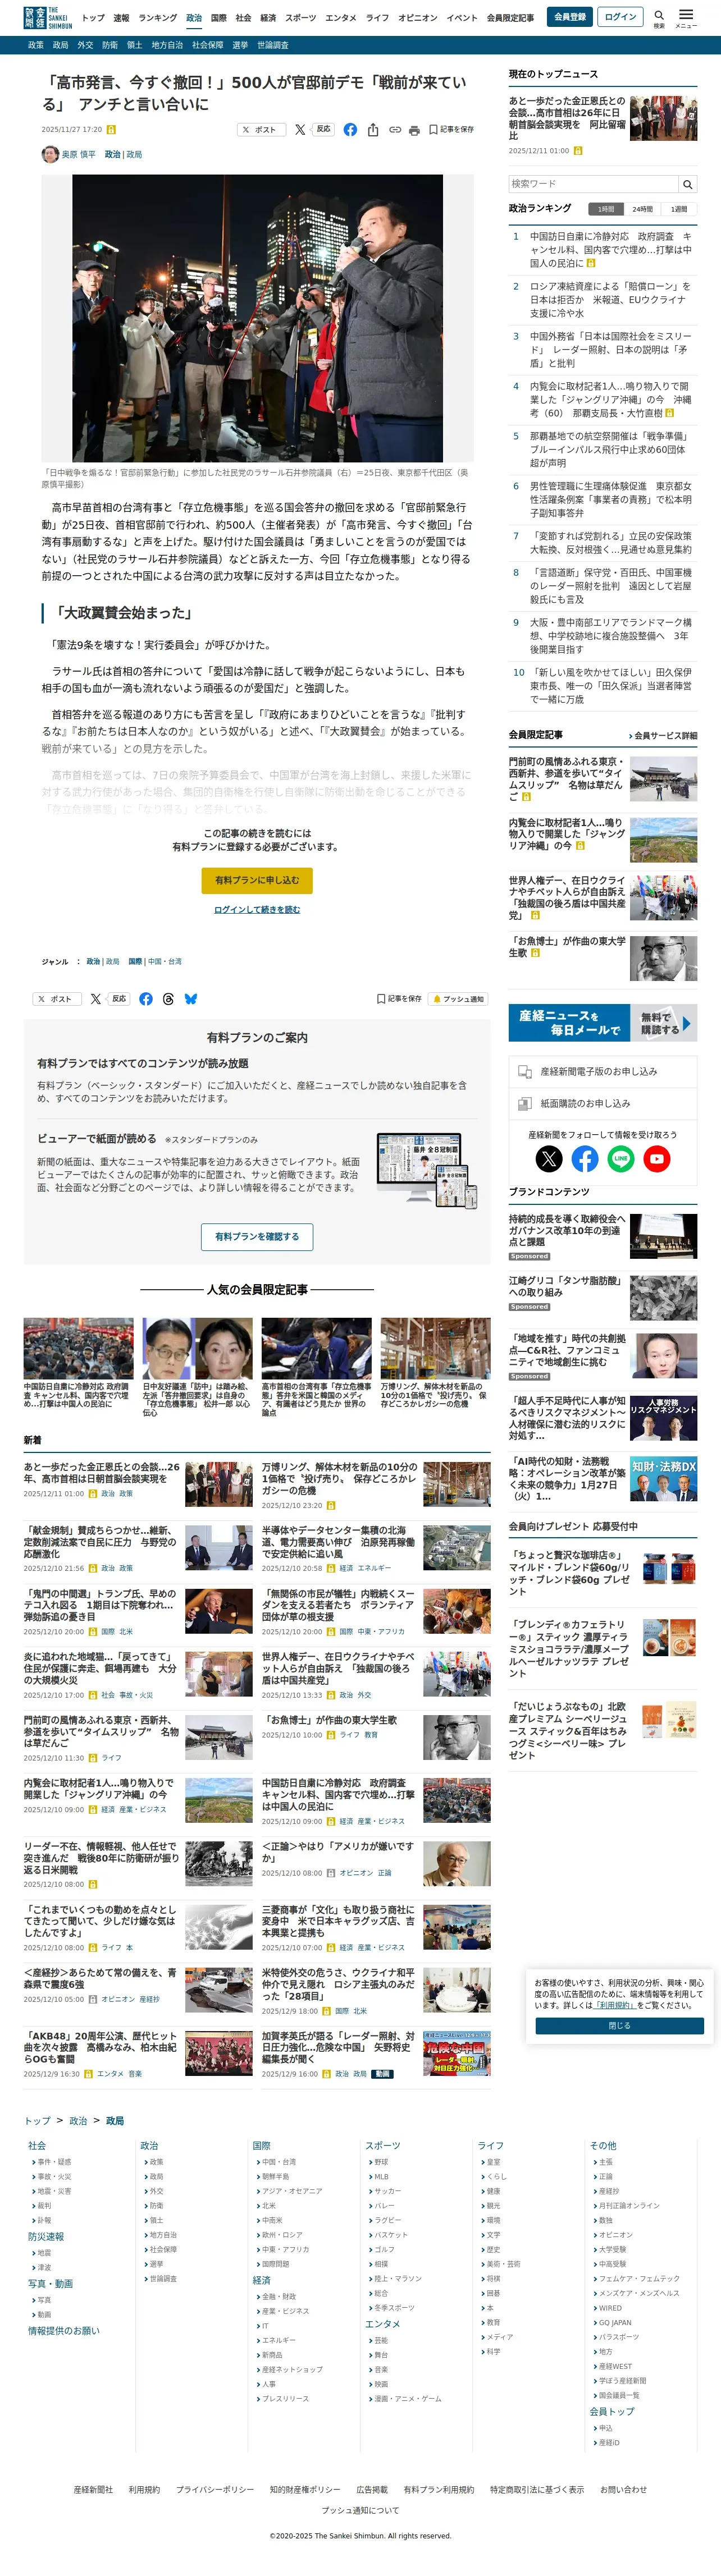Image resolution: width=721 pixels, height=2576 pixels.
Task: Print the article using the printer icon
Action: coord(413,130)
